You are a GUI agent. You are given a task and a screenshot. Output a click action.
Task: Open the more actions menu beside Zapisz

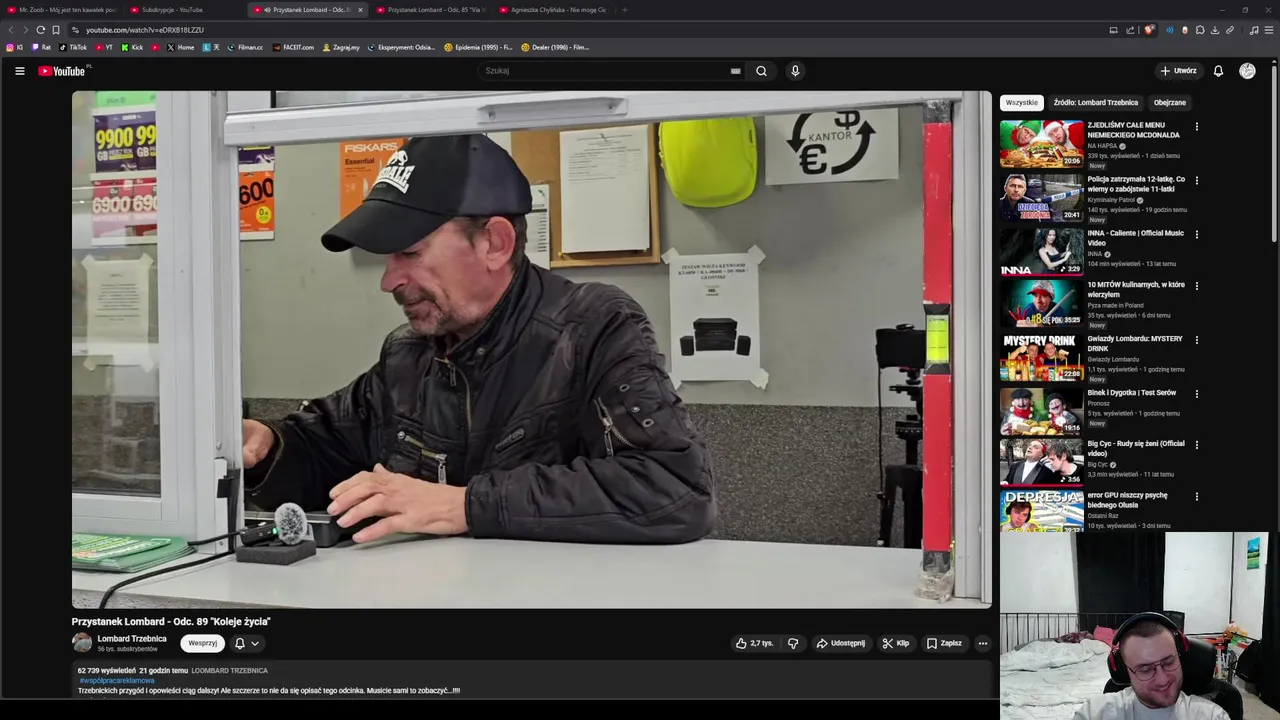pos(983,643)
